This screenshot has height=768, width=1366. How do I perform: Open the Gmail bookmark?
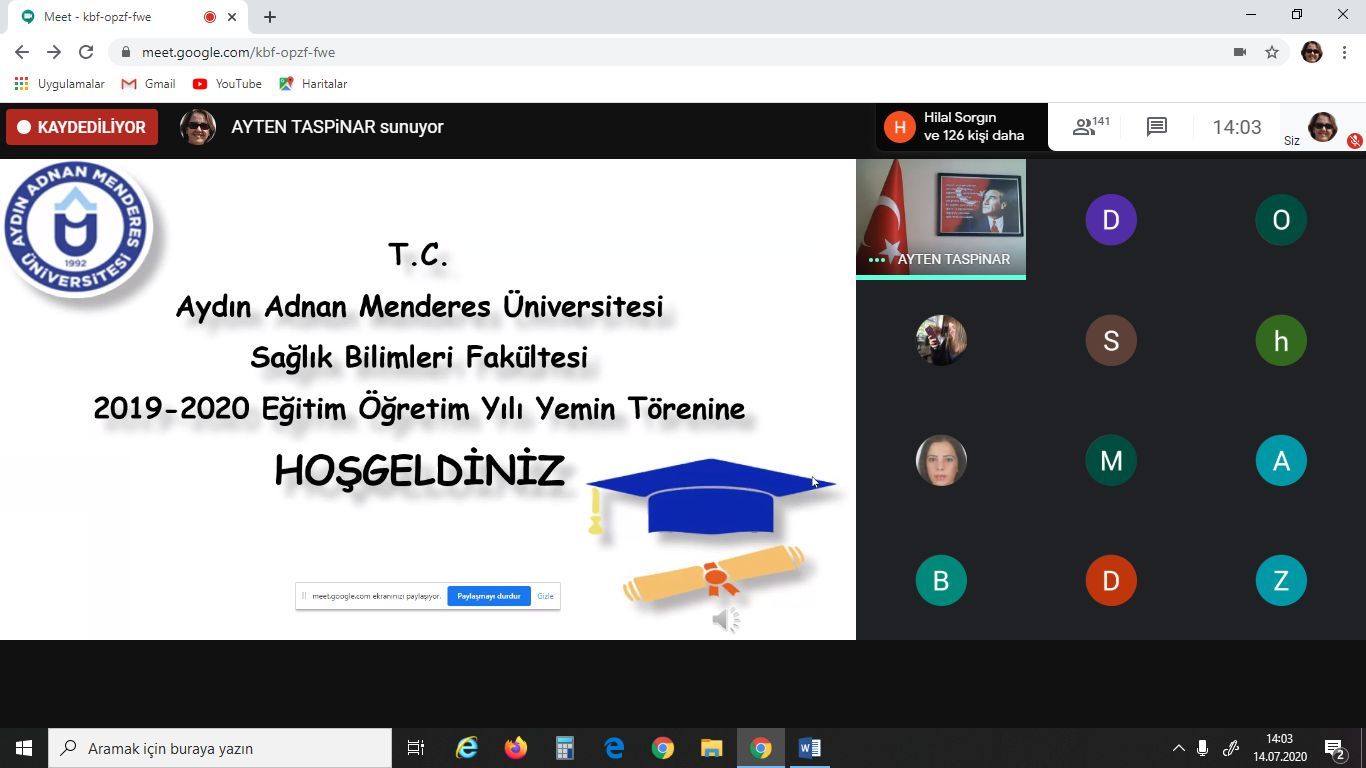[148, 84]
